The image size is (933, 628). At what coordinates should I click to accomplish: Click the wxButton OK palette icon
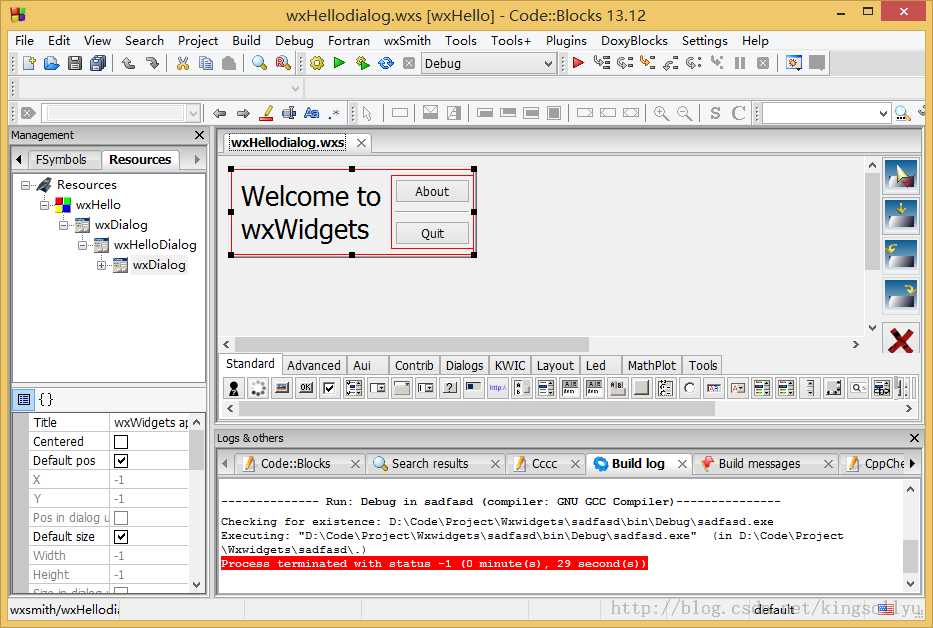point(306,388)
